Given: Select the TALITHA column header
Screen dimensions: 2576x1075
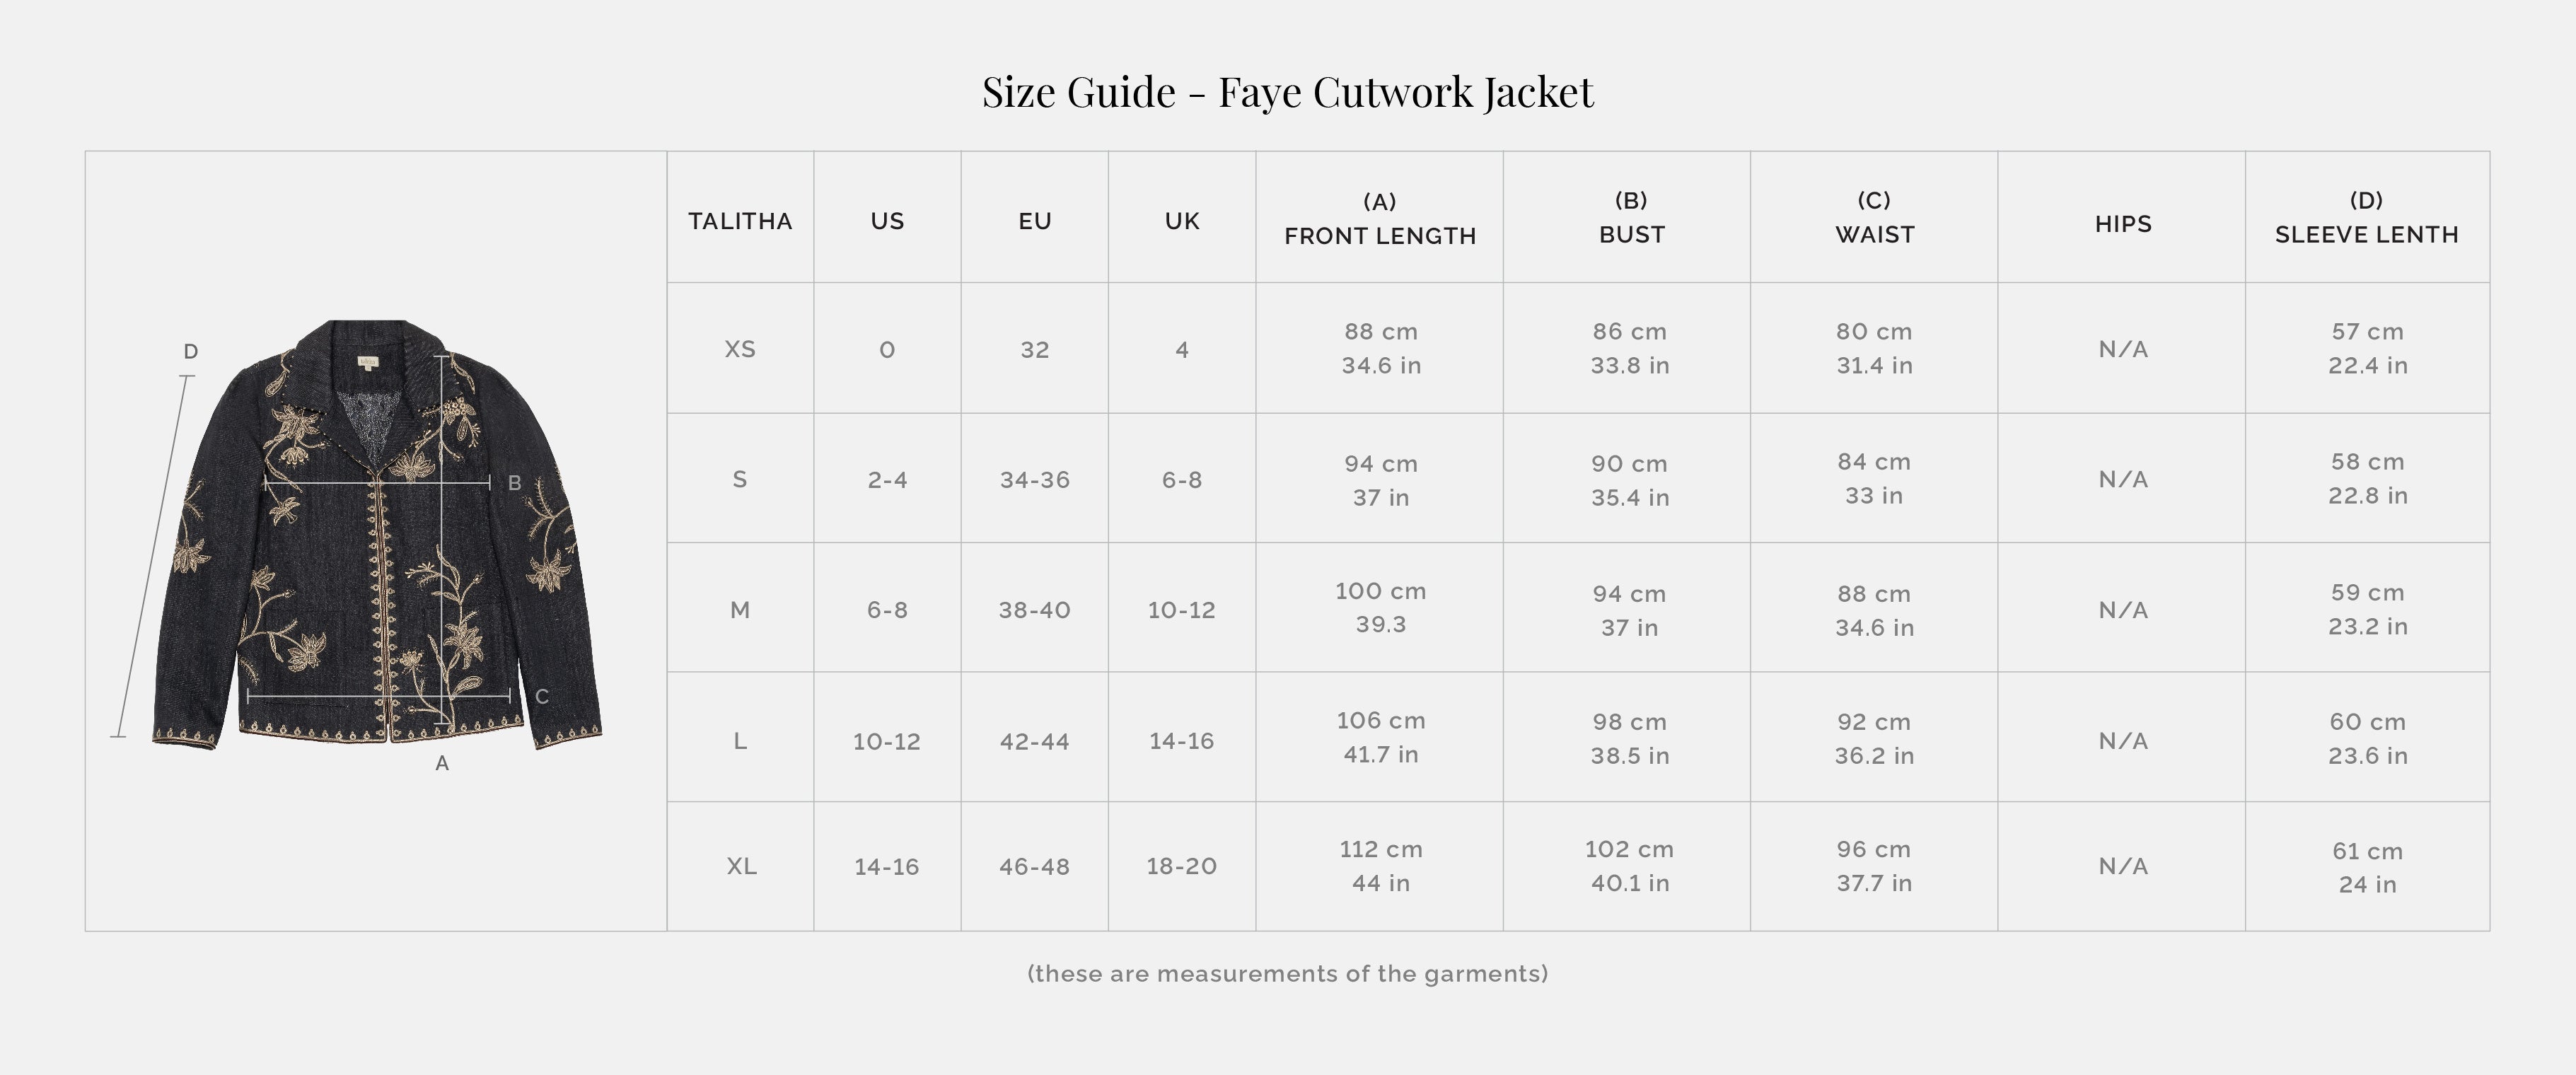Looking at the screenshot, I should (740, 221).
